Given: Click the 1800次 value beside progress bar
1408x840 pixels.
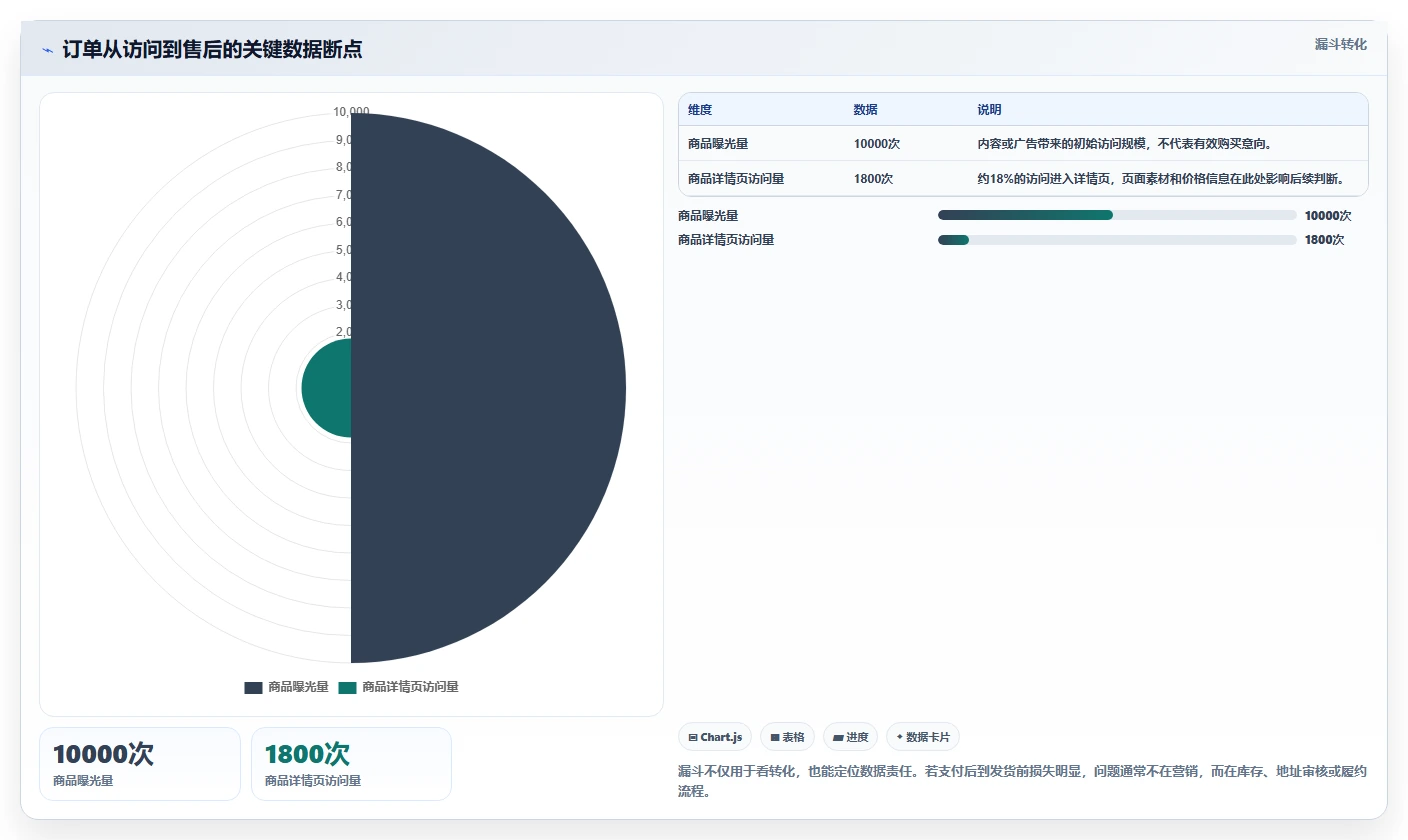Looking at the screenshot, I should tap(1324, 240).
